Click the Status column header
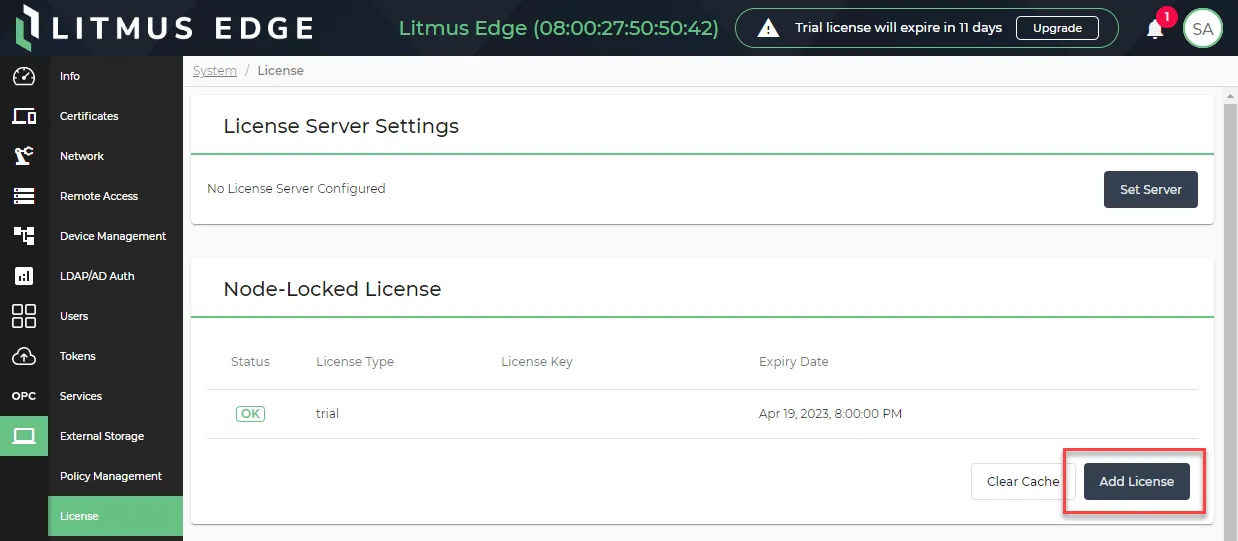Image resolution: width=1238 pixels, height=541 pixels. (x=250, y=362)
